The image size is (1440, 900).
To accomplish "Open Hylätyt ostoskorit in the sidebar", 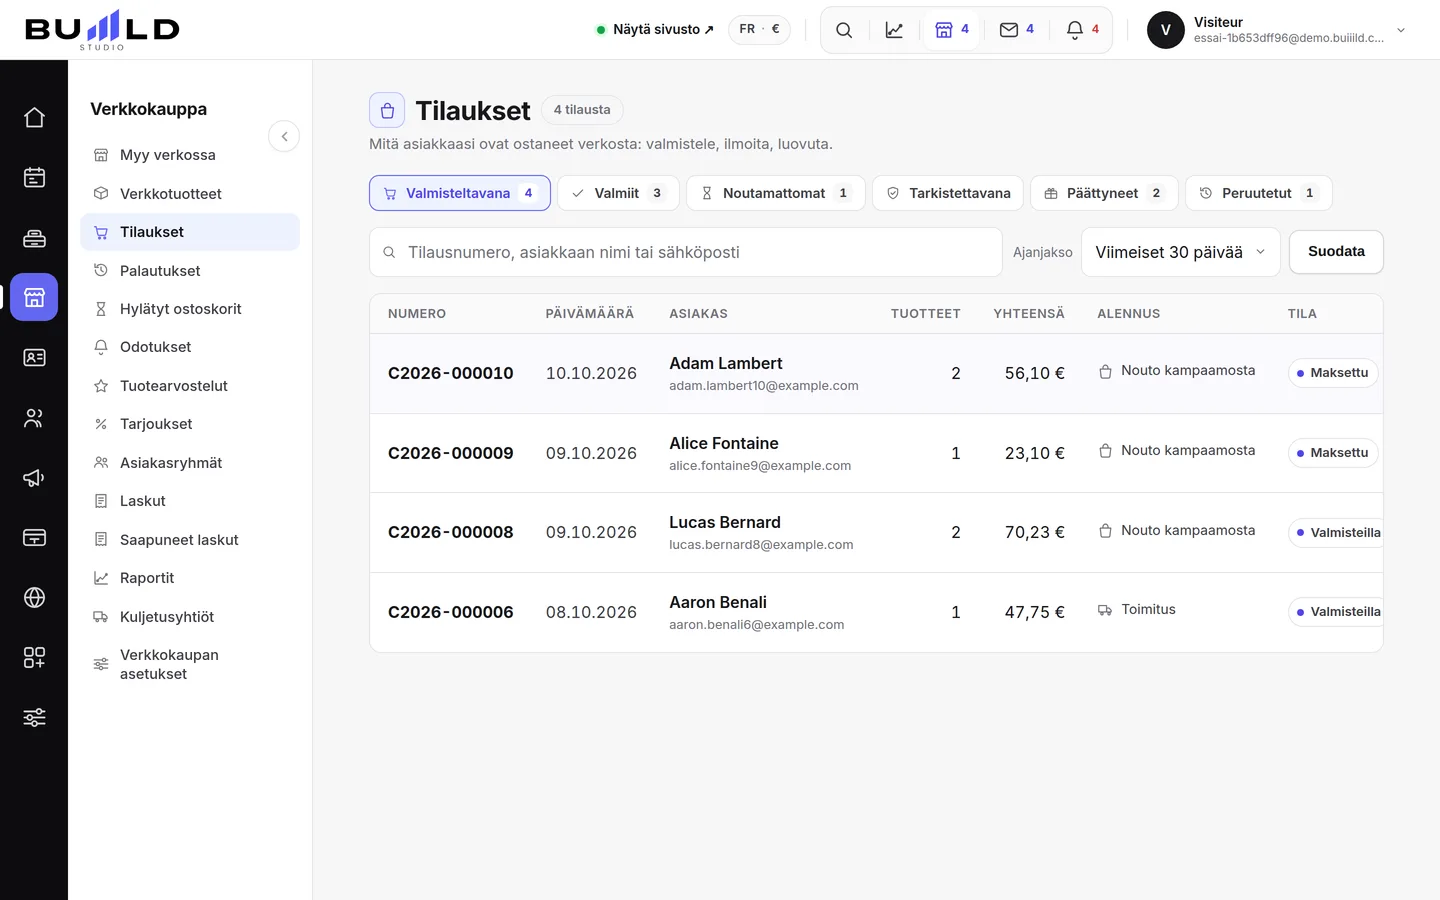I will coord(190,309).
